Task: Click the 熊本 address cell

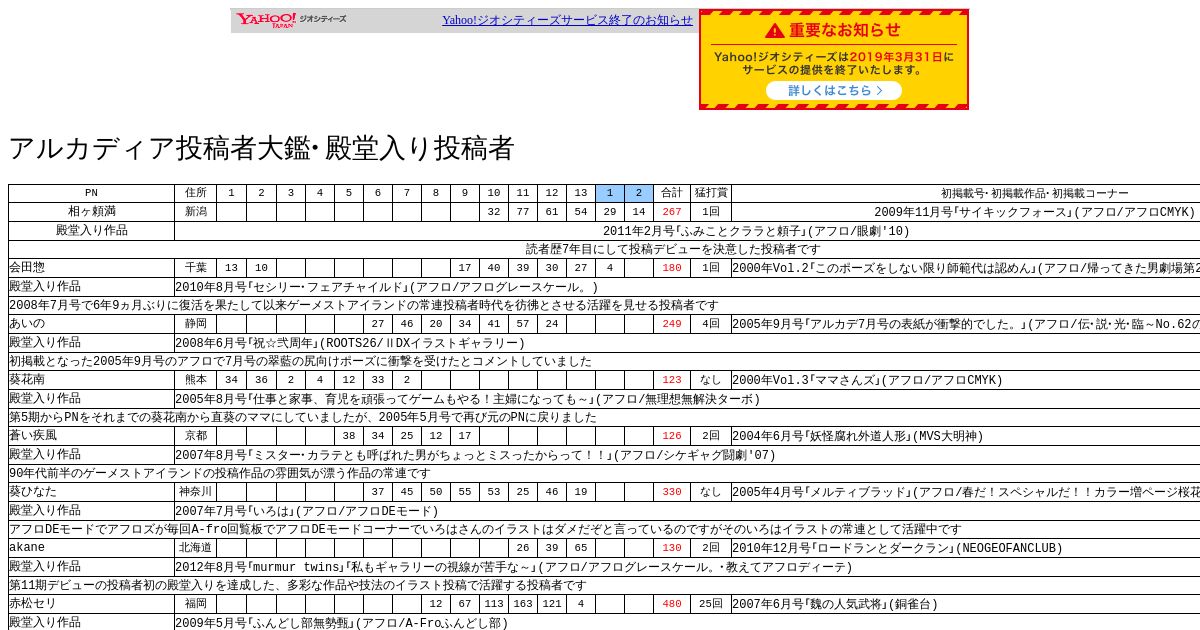Action: click(x=195, y=380)
